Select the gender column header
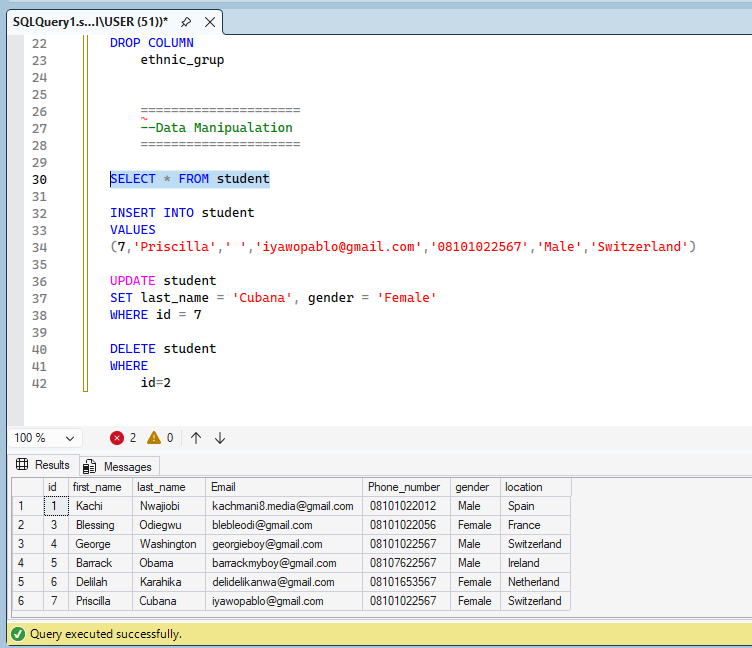Image resolution: width=752 pixels, height=648 pixels. click(x=475, y=487)
